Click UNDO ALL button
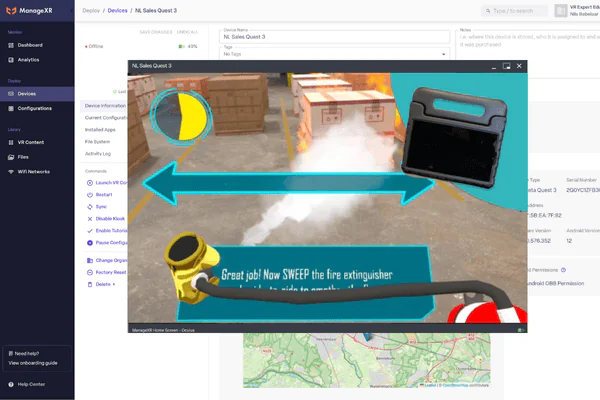 tap(187, 32)
